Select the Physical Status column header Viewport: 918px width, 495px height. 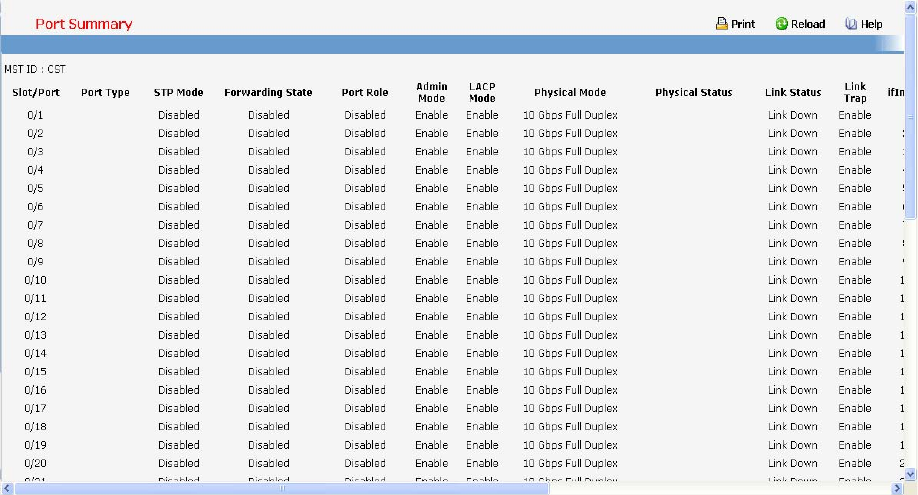(694, 93)
